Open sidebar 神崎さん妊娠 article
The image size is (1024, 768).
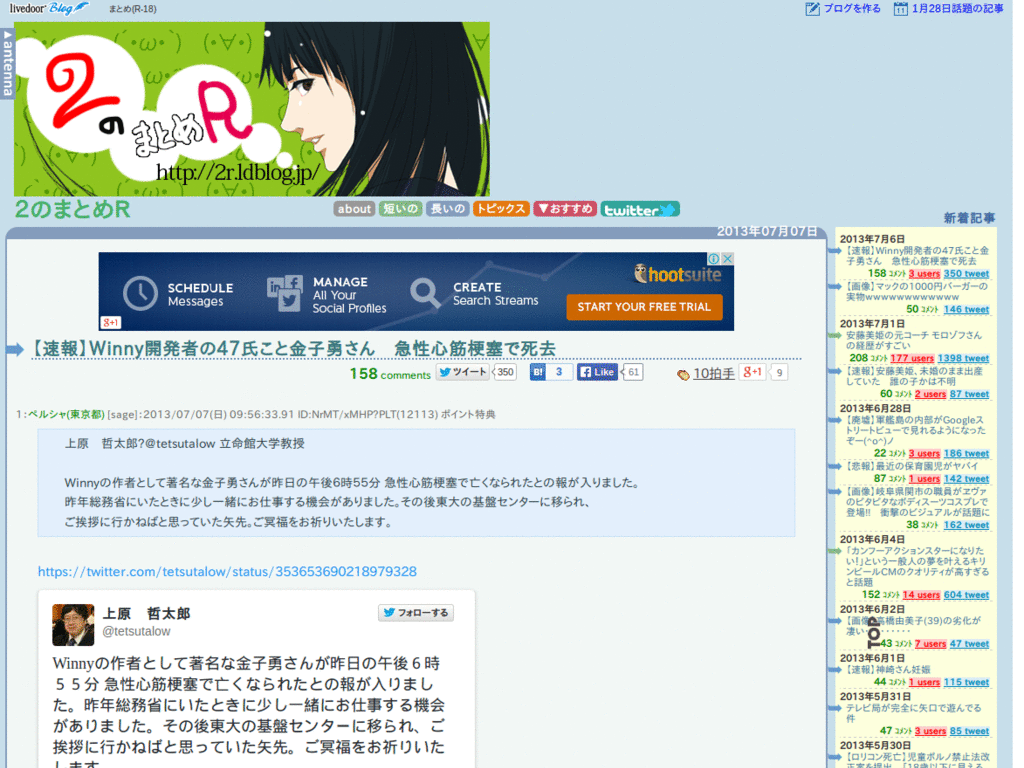(x=888, y=669)
